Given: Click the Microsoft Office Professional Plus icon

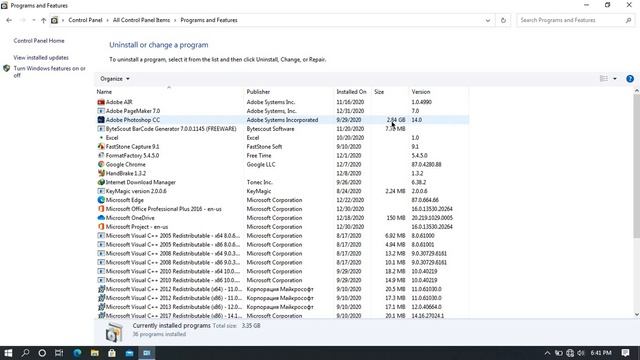Looking at the screenshot, I should (101, 209).
